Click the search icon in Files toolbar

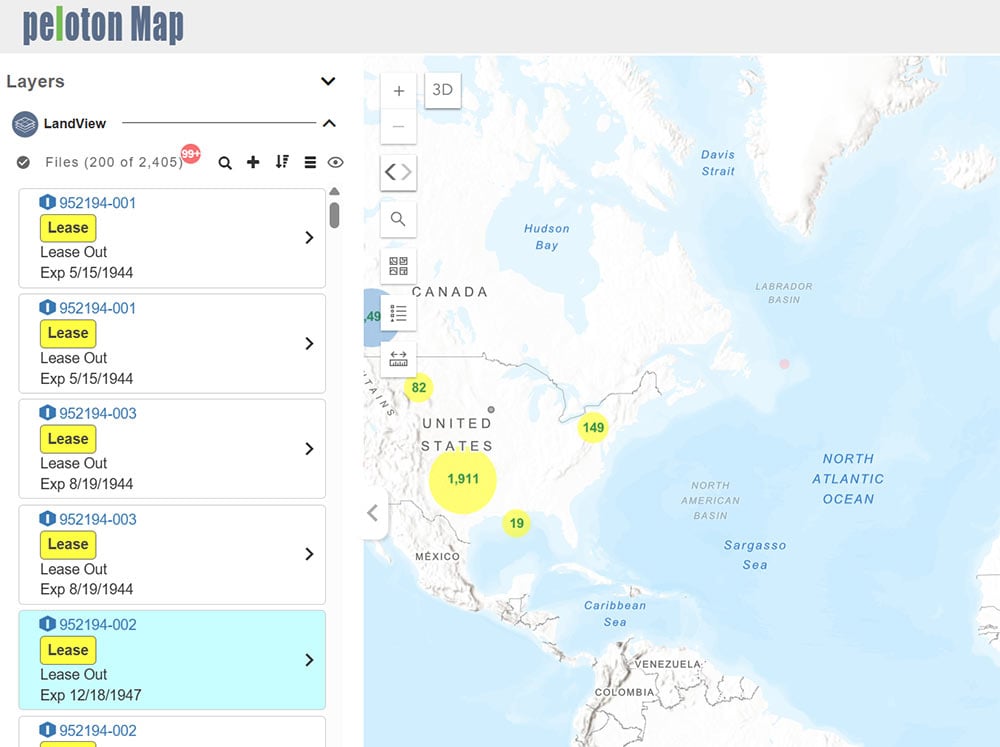[225, 162]
